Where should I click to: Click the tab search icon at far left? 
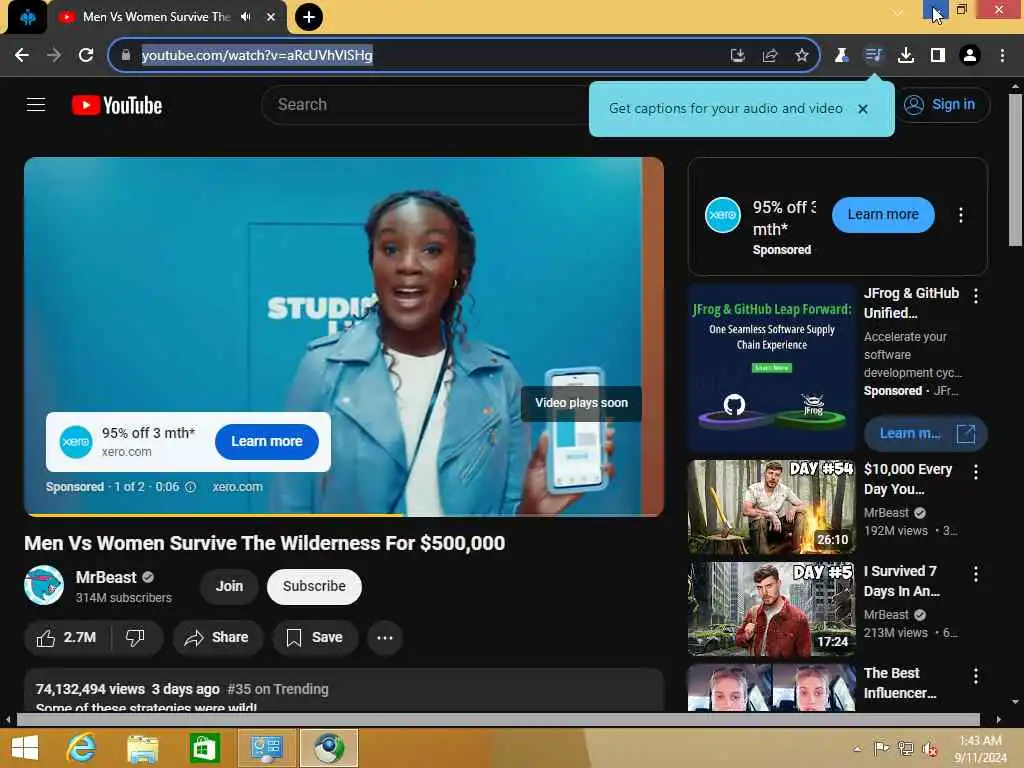[27, 18]
